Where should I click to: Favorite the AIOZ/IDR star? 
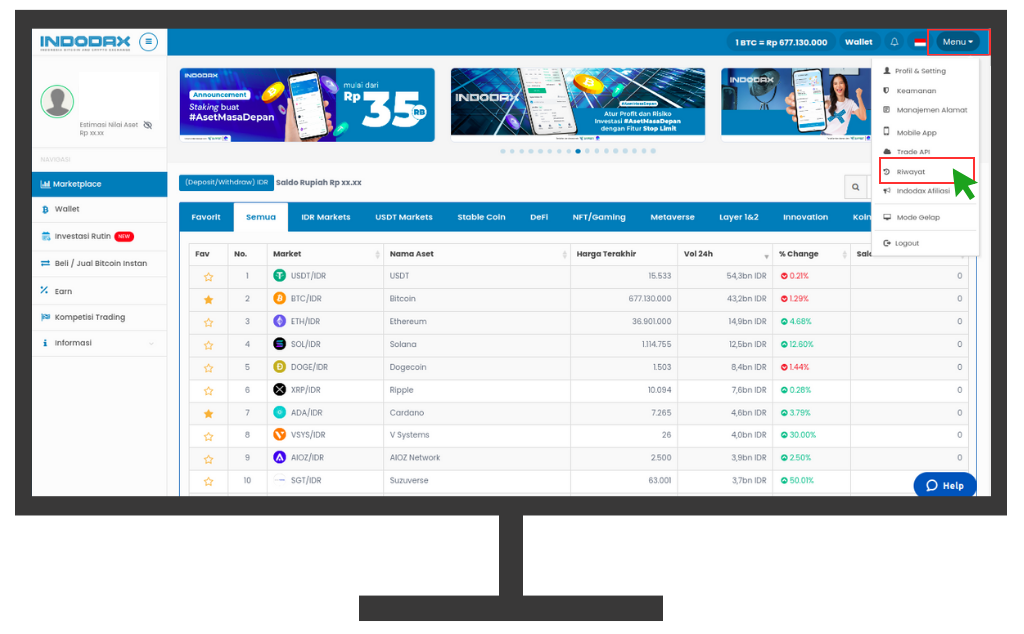point(208,459)
